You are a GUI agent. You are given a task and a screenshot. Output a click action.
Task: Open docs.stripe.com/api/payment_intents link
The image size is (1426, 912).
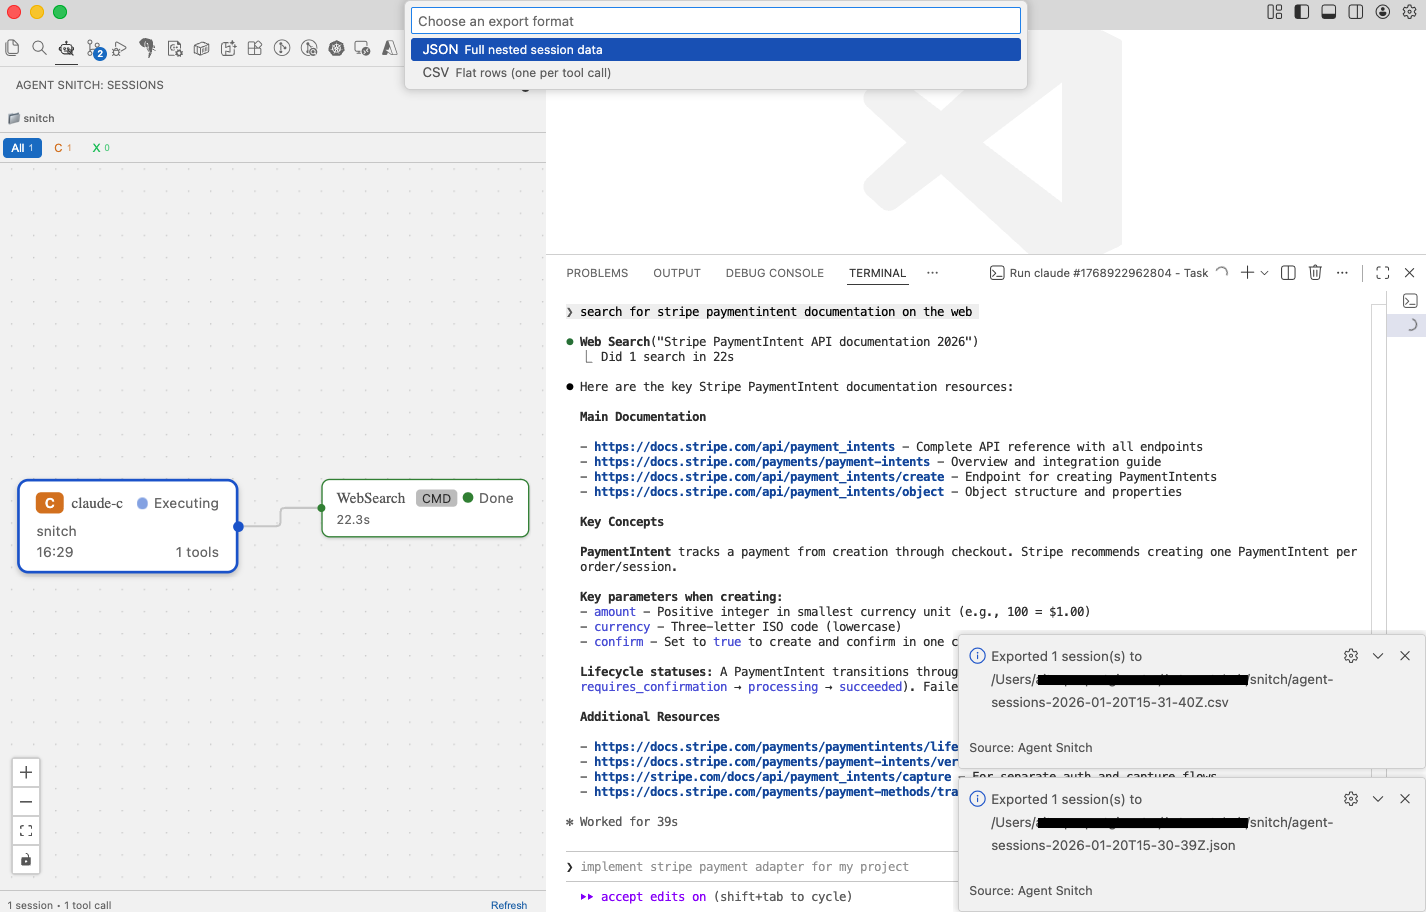coord(744,447)
